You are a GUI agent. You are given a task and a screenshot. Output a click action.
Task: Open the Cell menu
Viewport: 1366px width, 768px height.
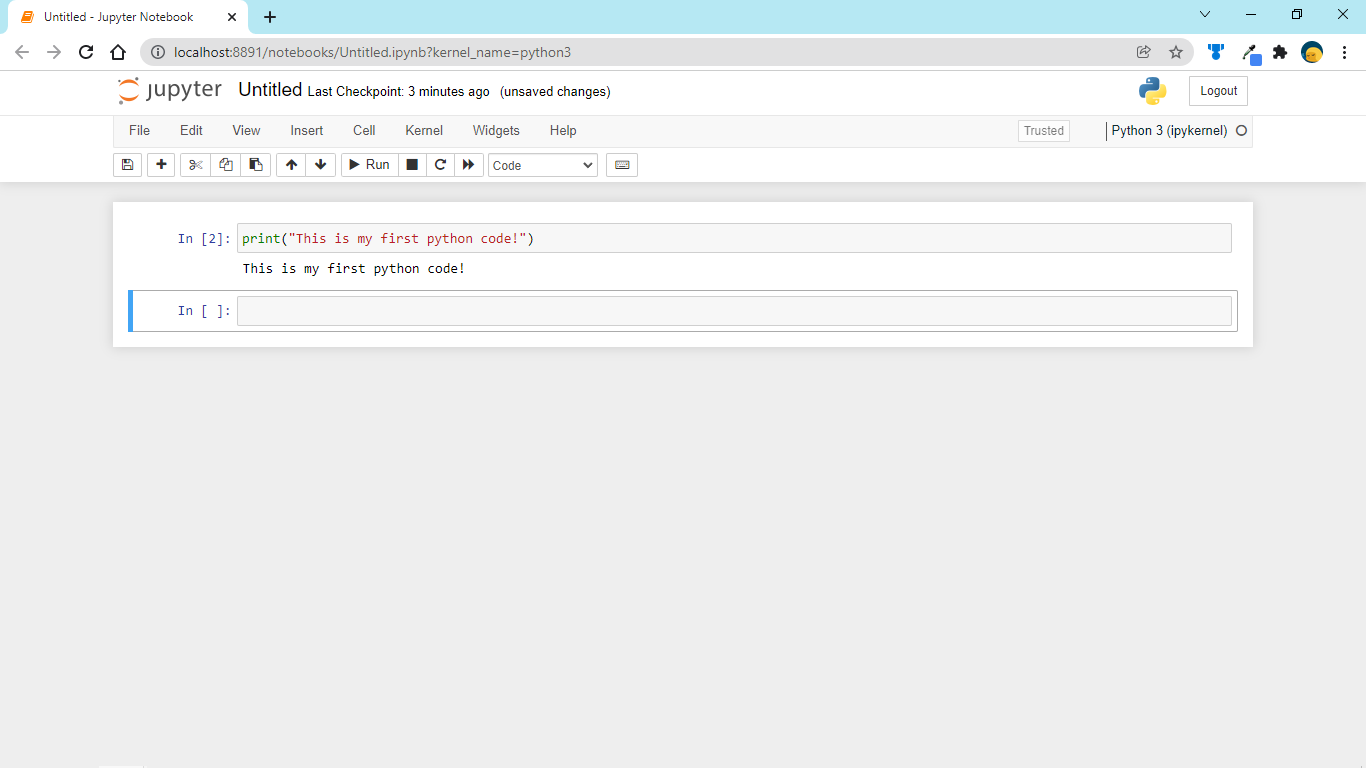point(364,131)
